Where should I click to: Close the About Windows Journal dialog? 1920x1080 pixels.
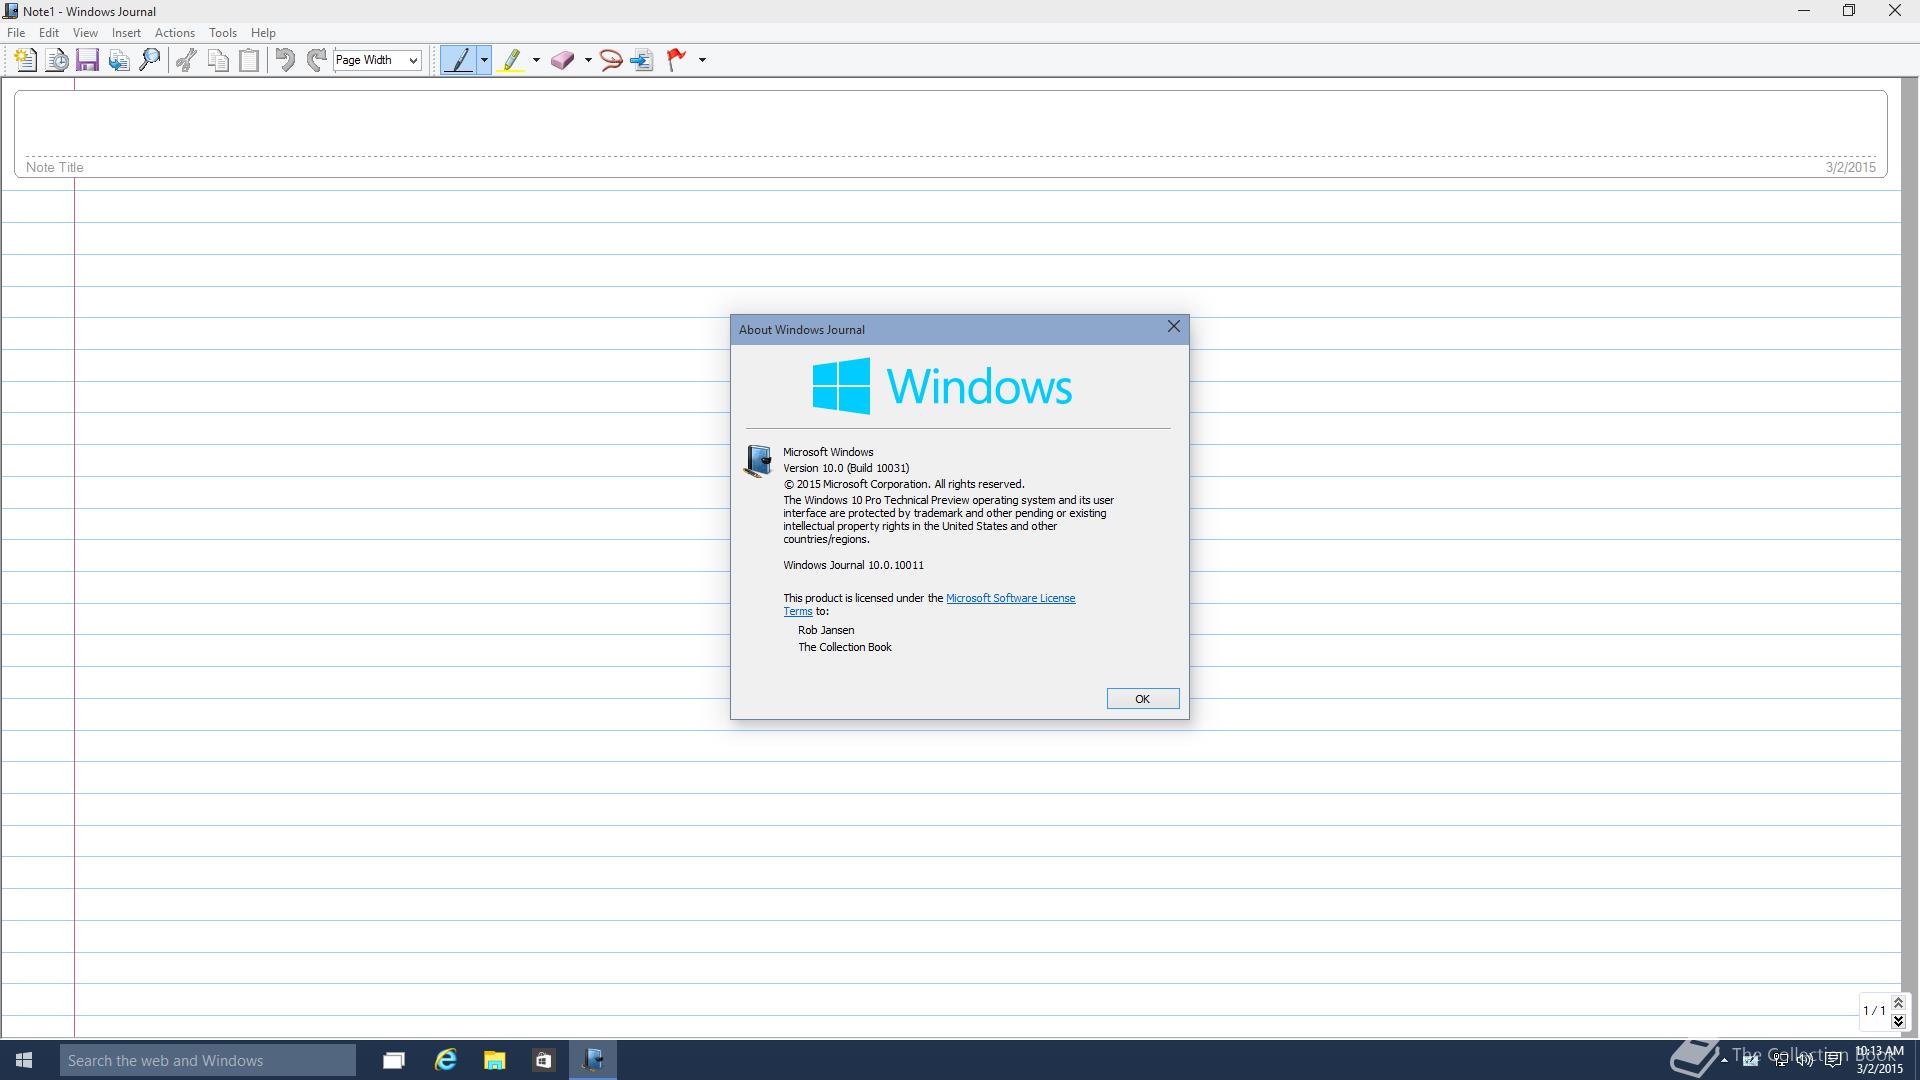click(1174, 327)
